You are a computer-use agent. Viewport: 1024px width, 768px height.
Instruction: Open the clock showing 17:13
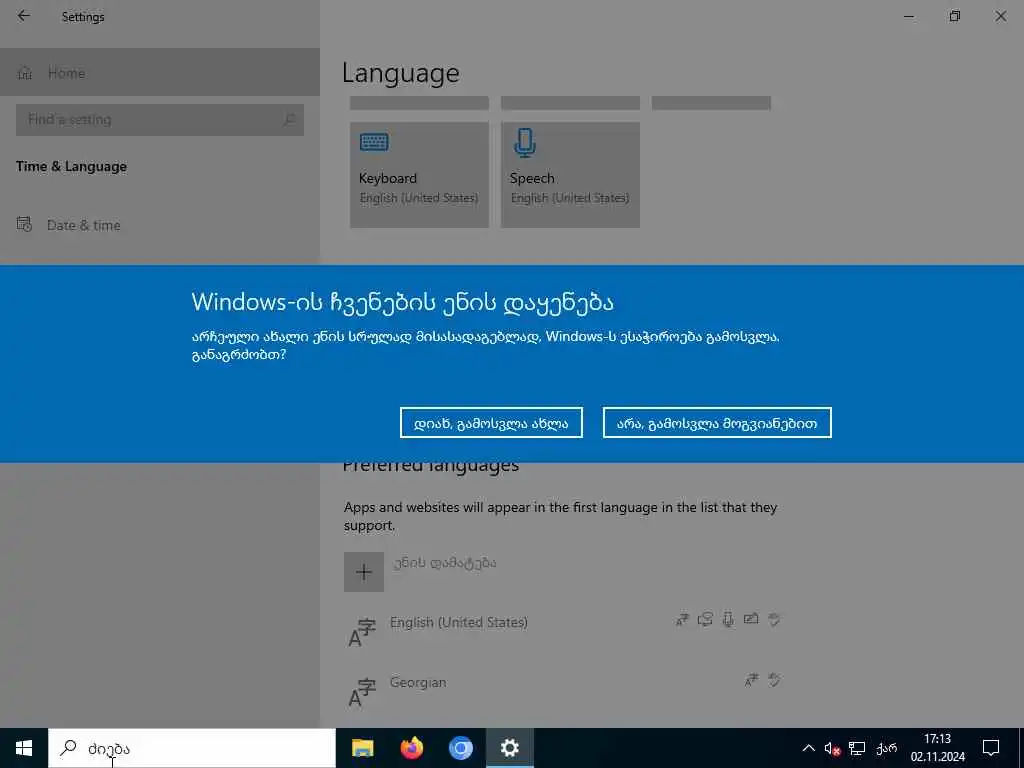938,748
